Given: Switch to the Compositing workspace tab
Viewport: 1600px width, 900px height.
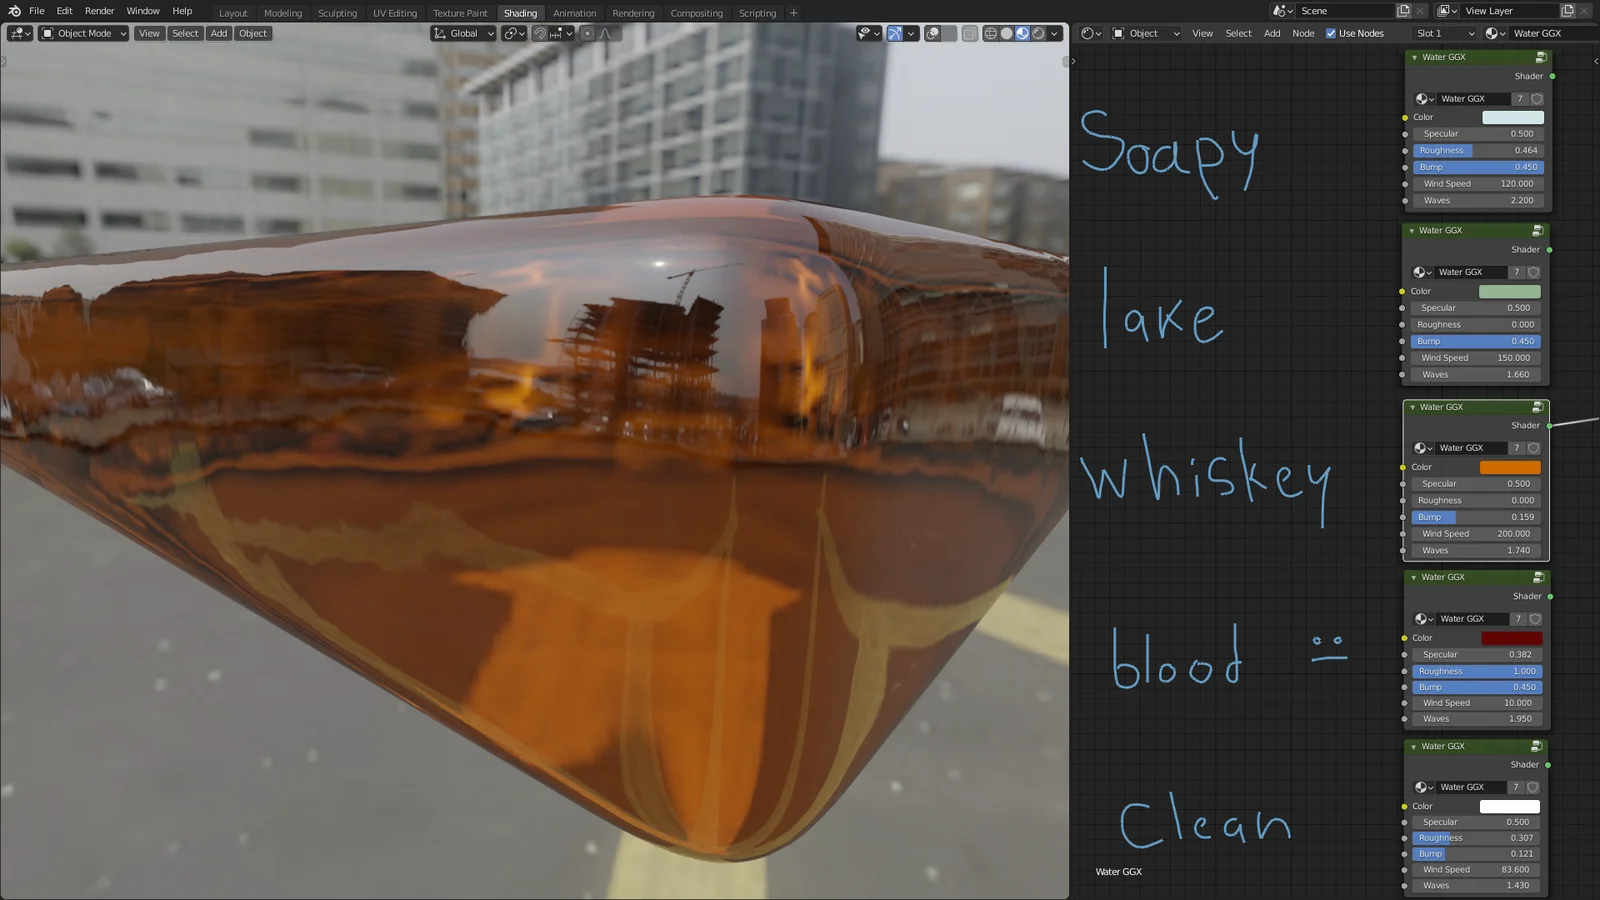Looking at the screenshot, I should point(697,13).
